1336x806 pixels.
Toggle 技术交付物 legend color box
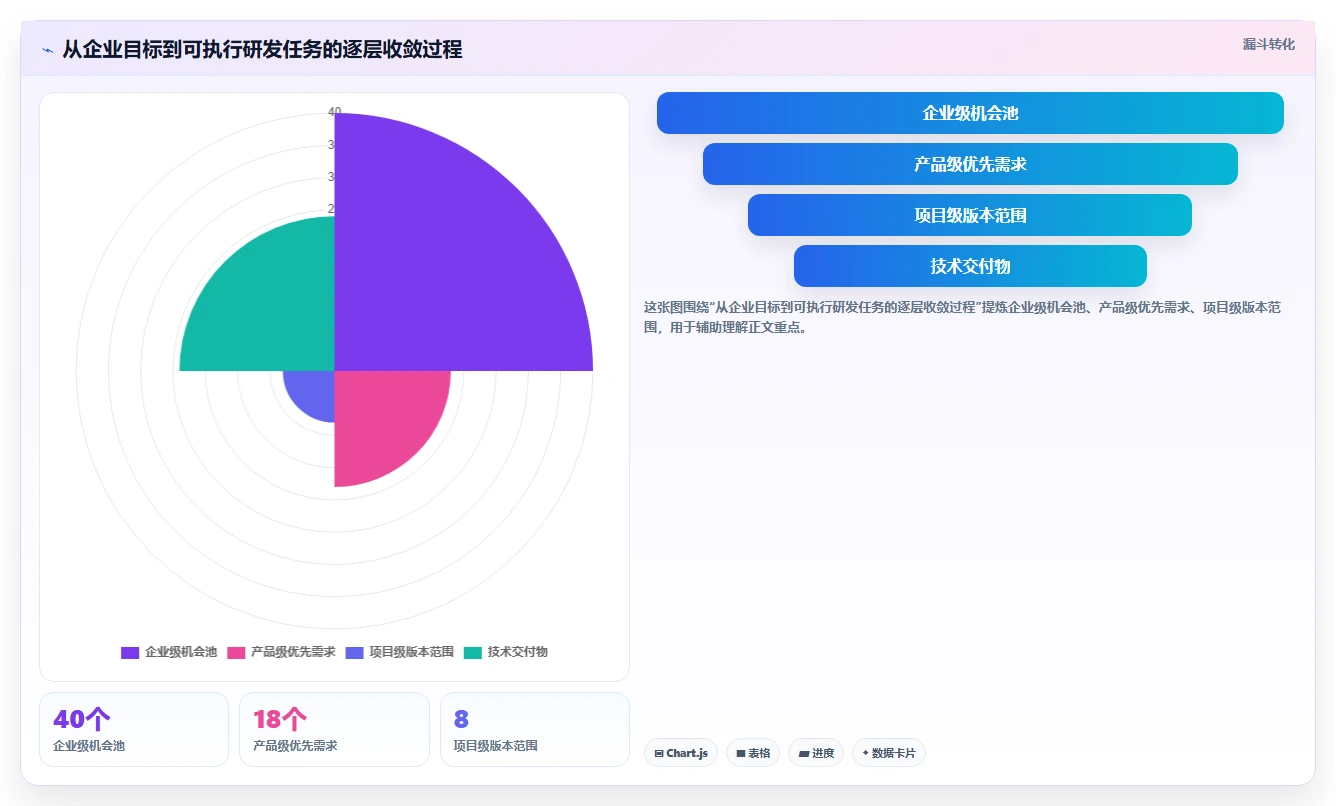[x=473, y=652]
